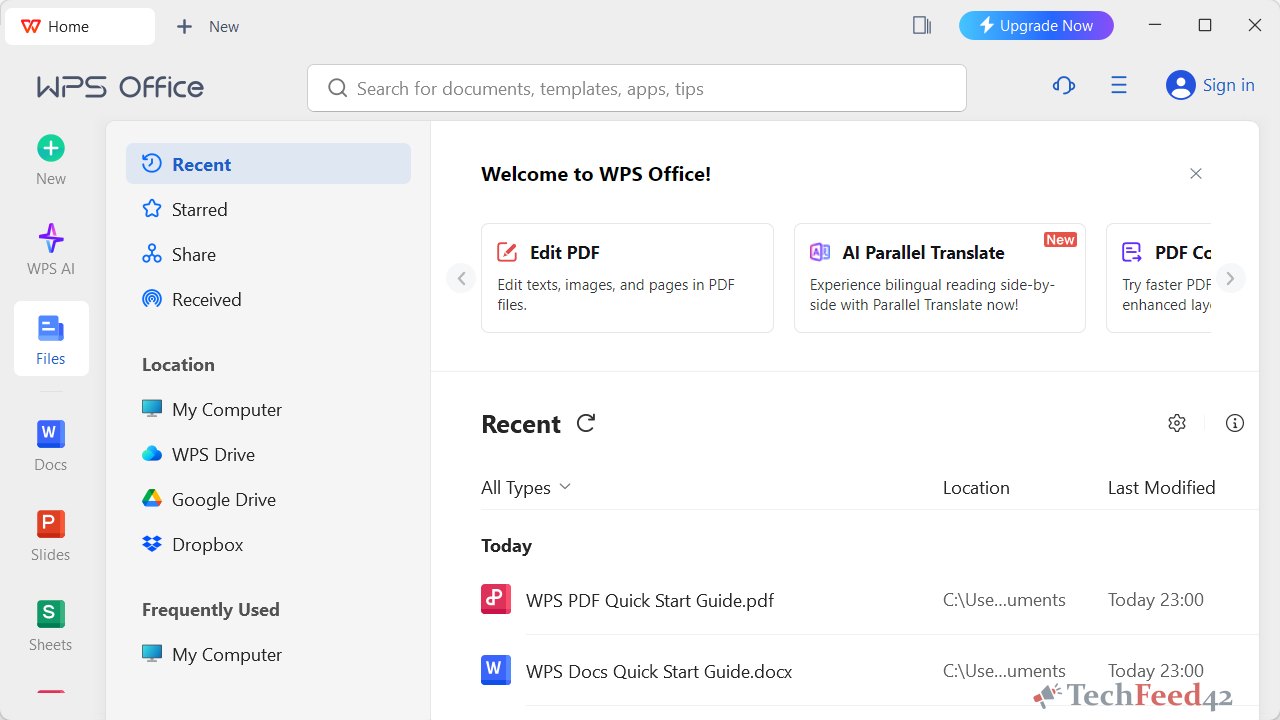
Task: Click the green New plus icon in sidebar
Action: tap(51, 148)
